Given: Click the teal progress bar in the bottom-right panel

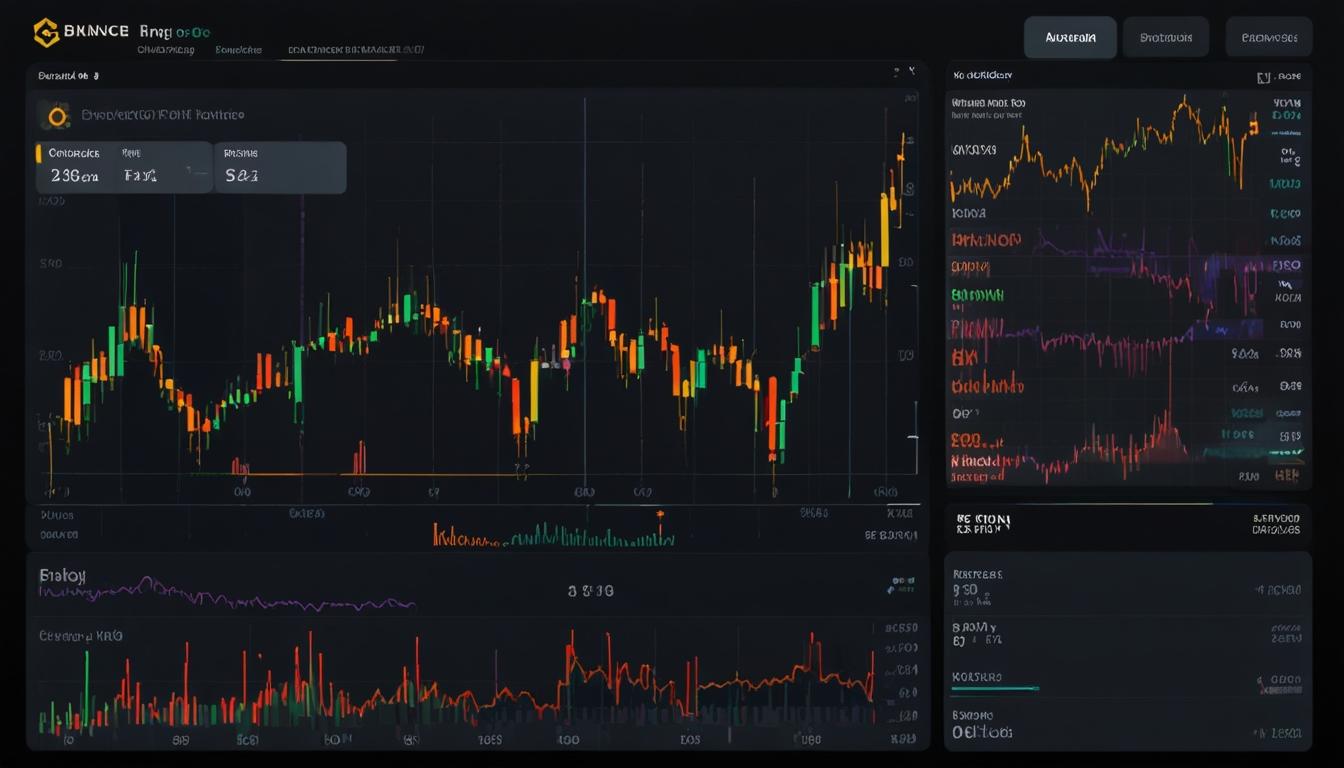Looking at the screenshot, I should 996,688.
